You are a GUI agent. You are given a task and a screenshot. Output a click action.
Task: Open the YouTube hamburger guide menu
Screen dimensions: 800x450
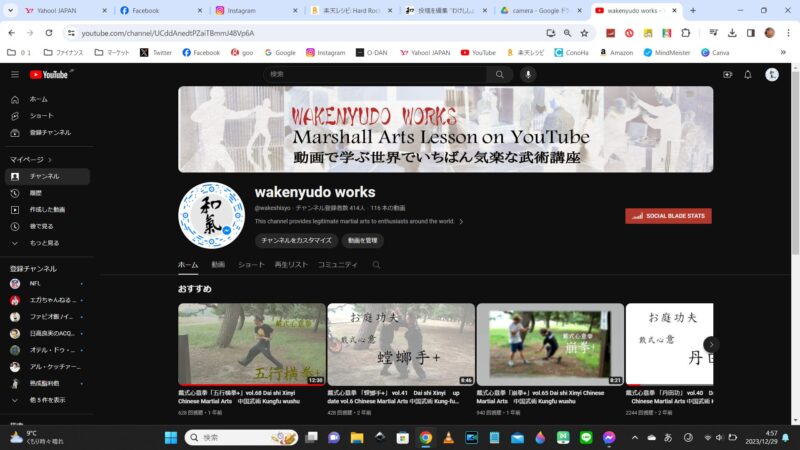point(15,74)
